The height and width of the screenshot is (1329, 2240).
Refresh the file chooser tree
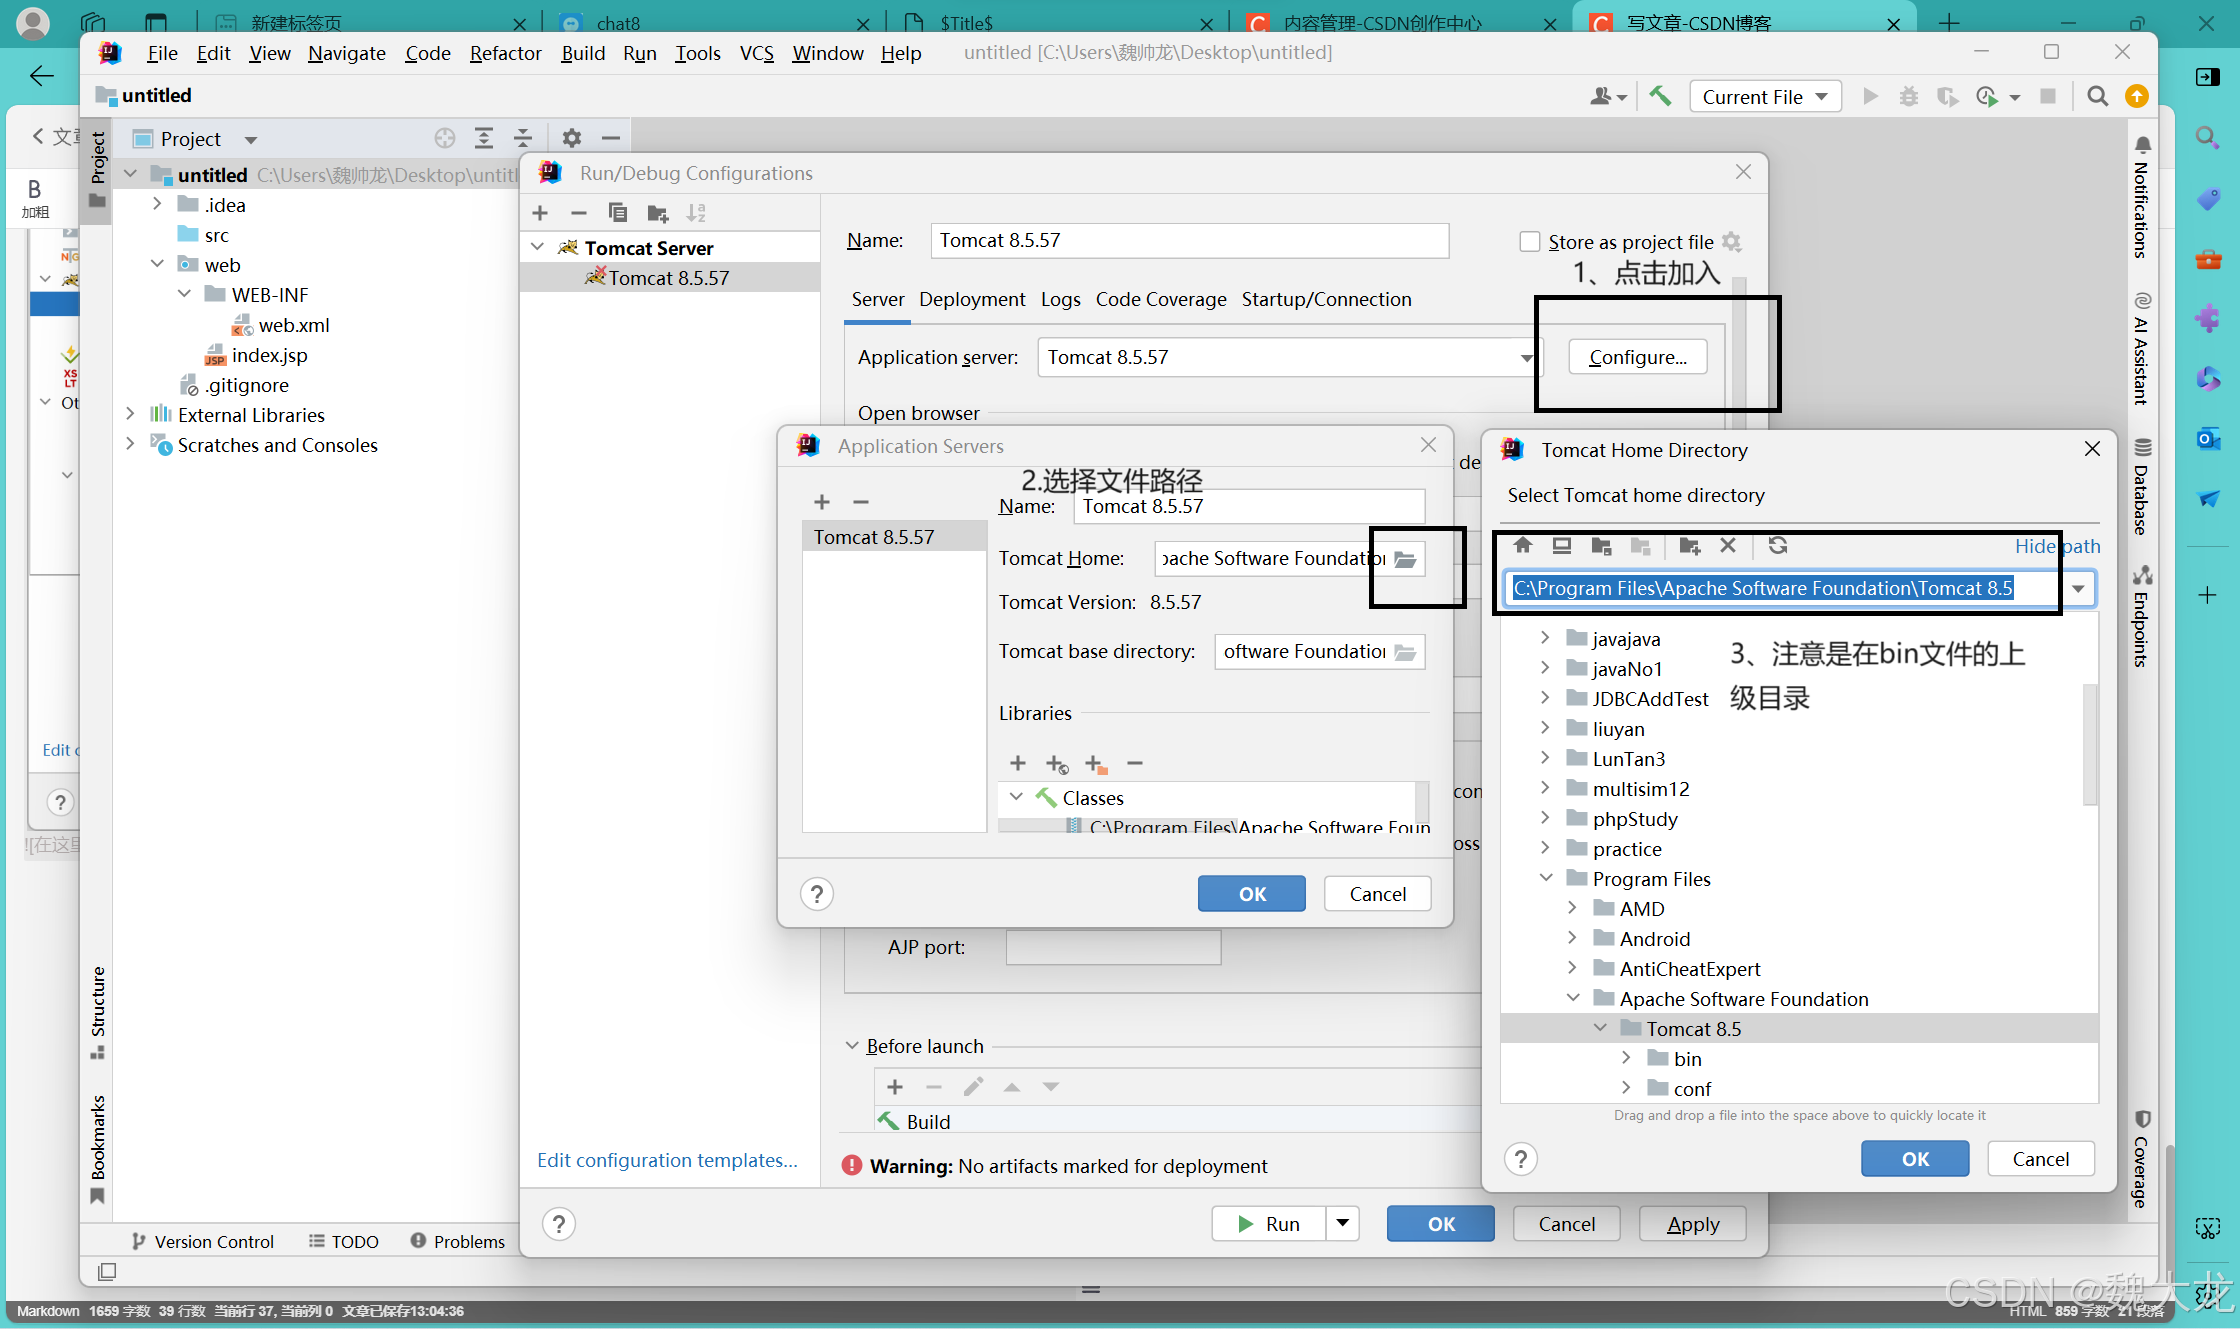(x=1778, y=546)
